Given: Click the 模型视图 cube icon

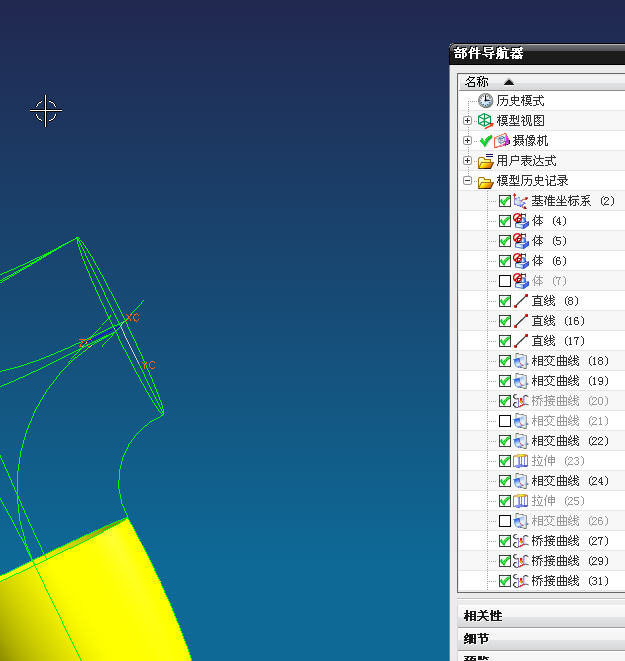Looking at the screenshot, I should (x=486, y=121).
